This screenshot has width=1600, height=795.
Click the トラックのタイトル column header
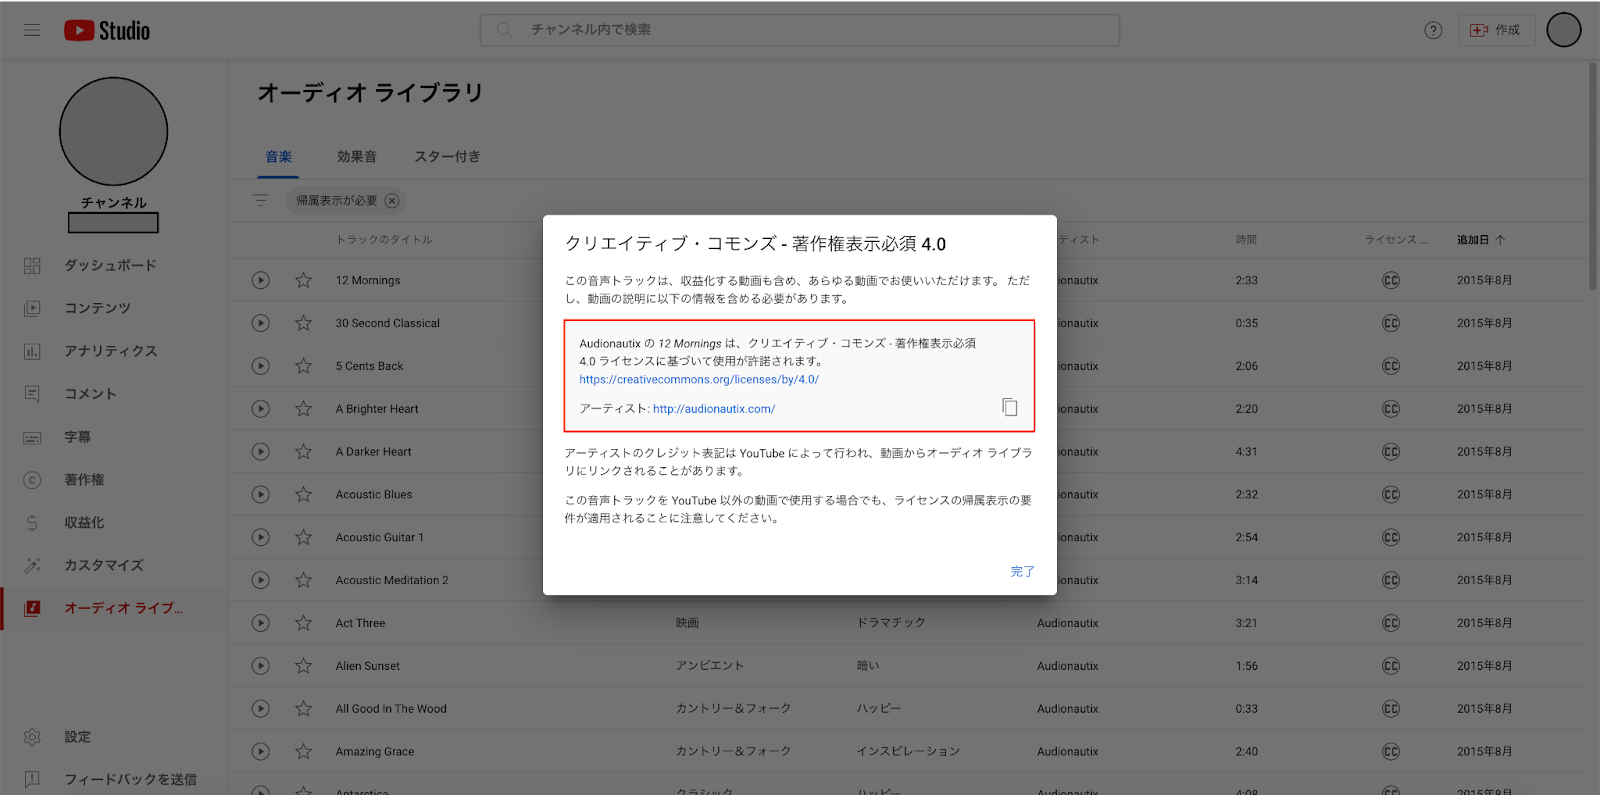(x=384, y=240)
